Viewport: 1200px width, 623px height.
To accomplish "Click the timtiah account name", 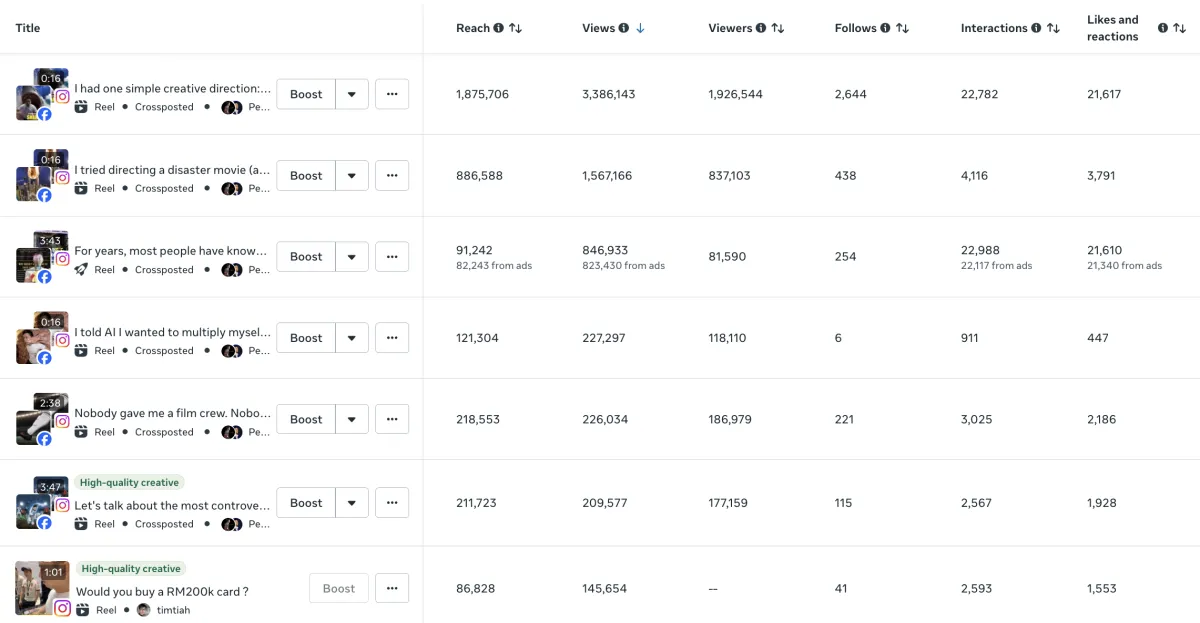I will 172,610.
